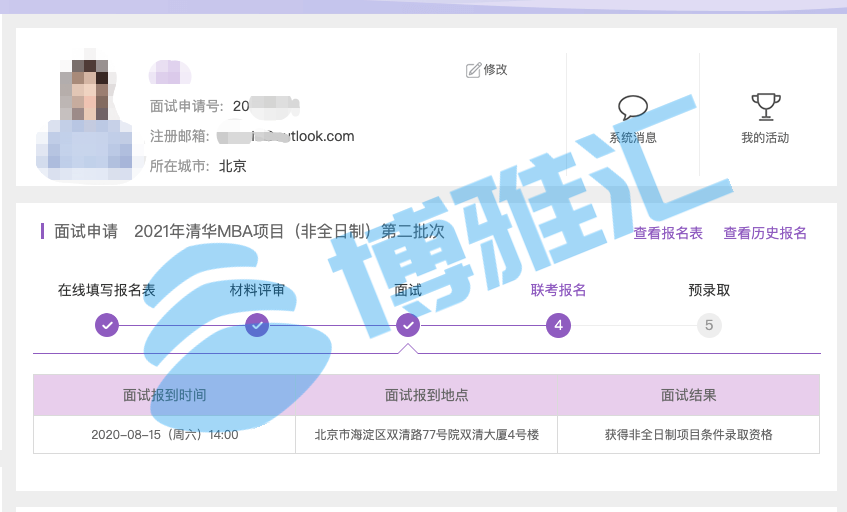Image resolution: width=847 pixels, height=512 pixels.
Task: Click the 系统消息 text label
Action: point(633,138)
